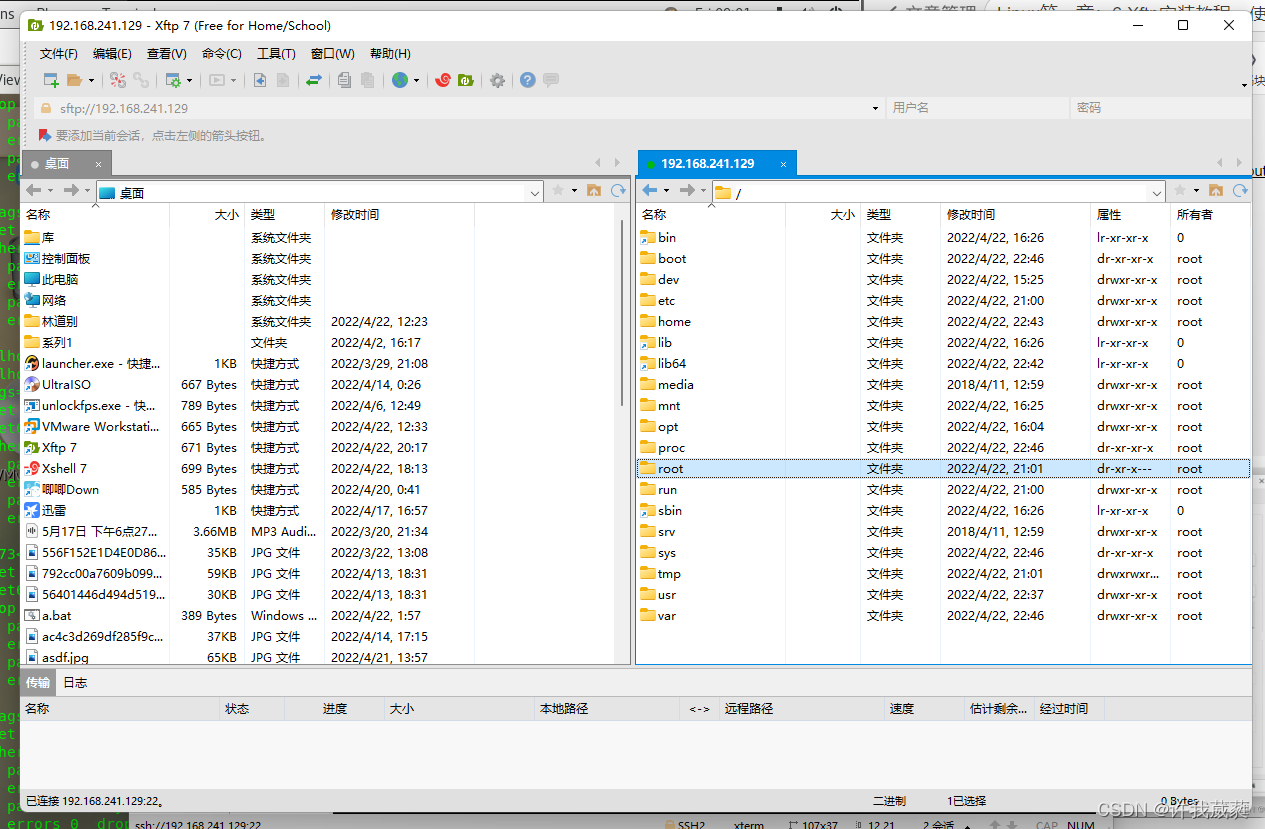The width and height of the screenshot is (1265, 829).
Task: Expand the local bookmark star dropdown arrow
Action: pos(574,190)
